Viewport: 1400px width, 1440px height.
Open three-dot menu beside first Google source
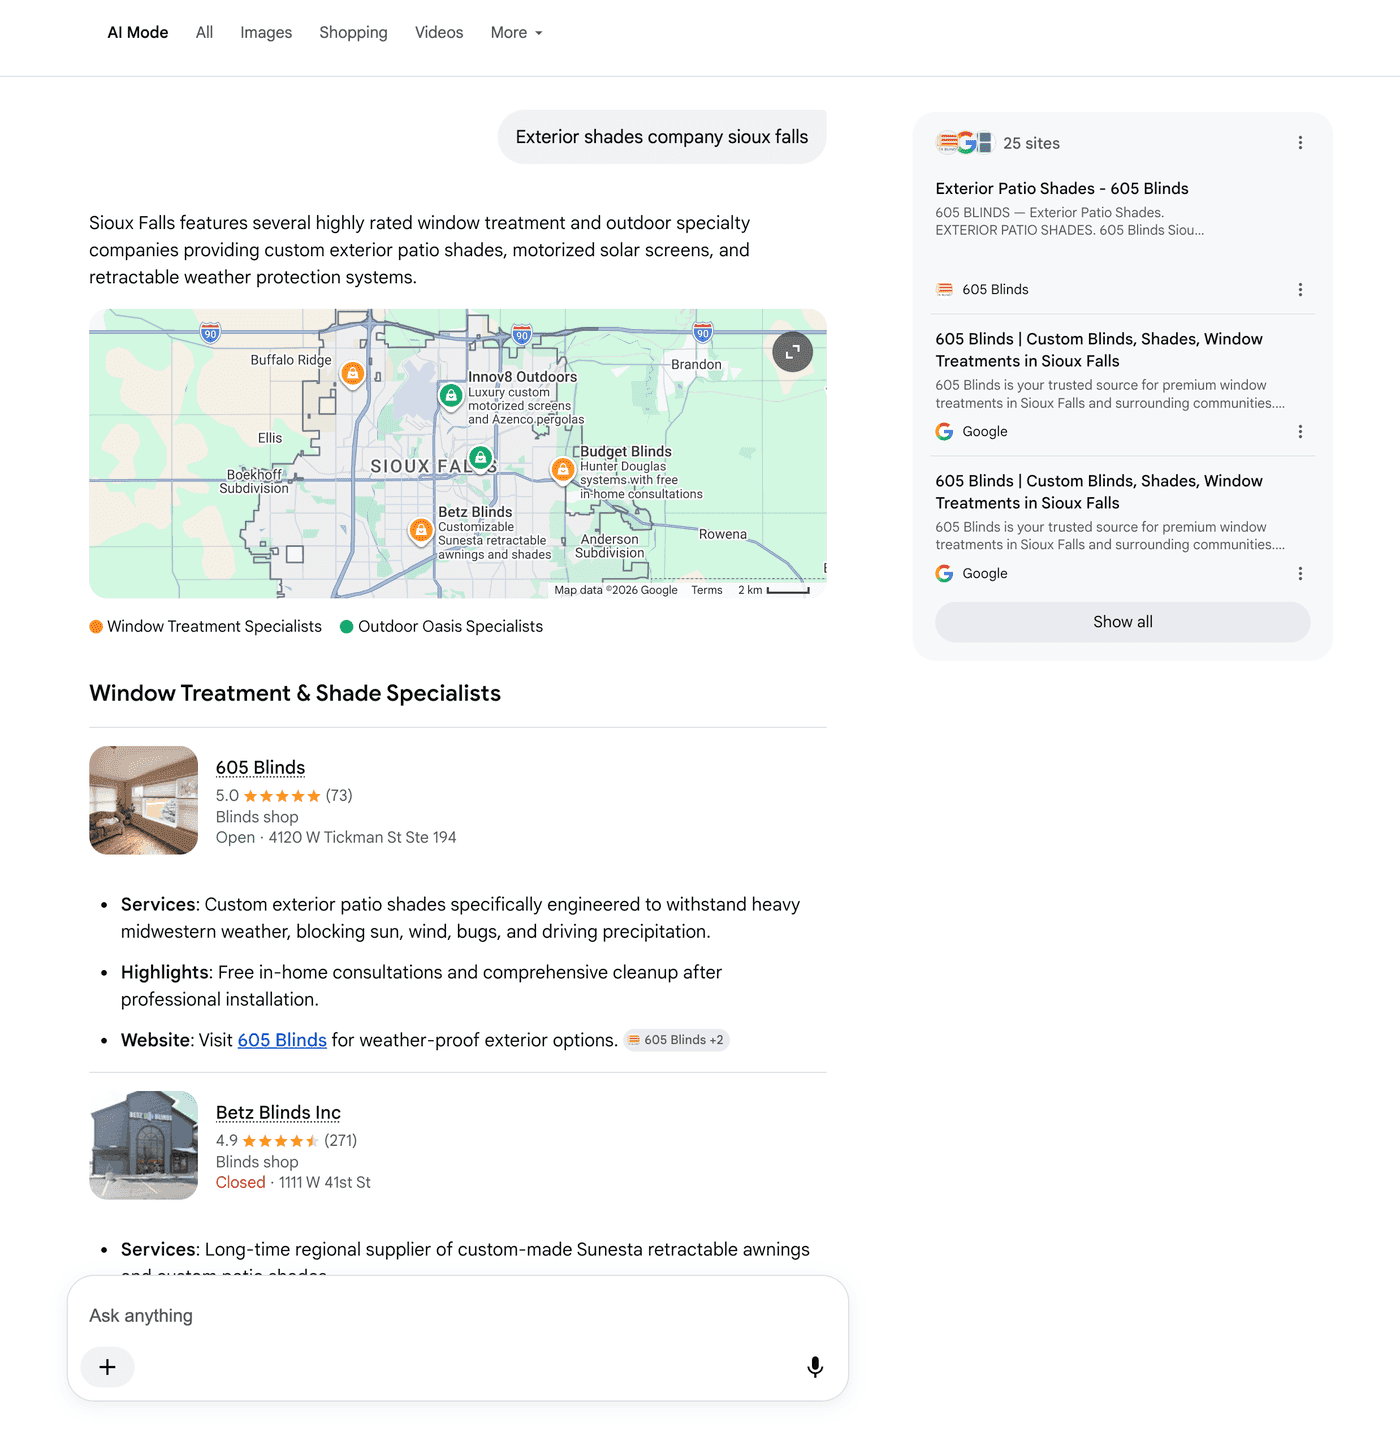[x=1300, y=432]
